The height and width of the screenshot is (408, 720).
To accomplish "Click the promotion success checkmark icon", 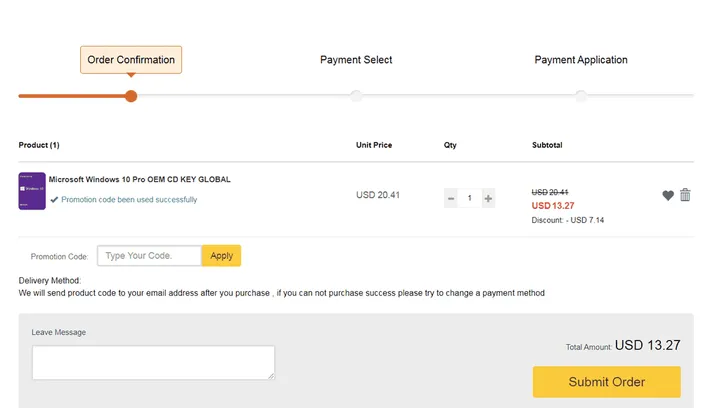I will click(x=54, y=200).
